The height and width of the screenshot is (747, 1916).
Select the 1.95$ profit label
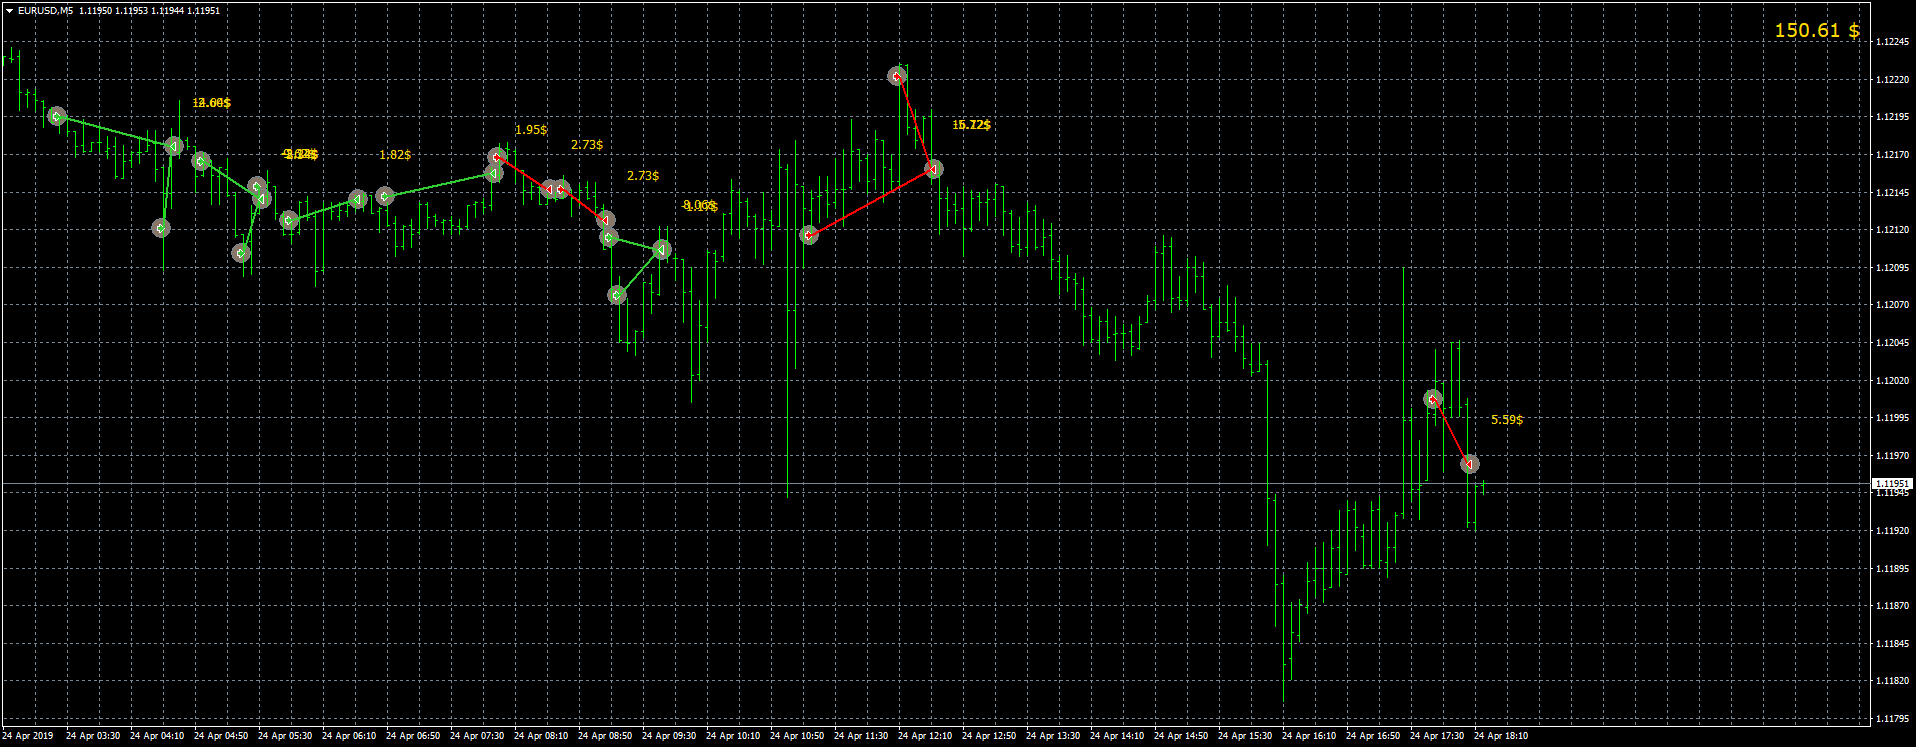pos(531,130)
